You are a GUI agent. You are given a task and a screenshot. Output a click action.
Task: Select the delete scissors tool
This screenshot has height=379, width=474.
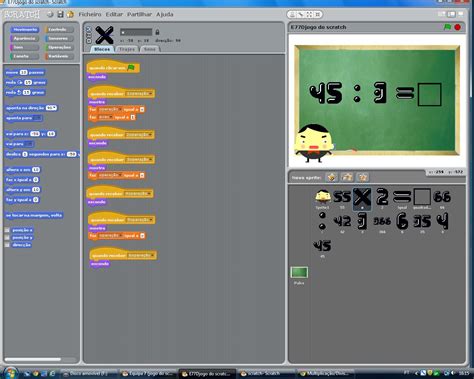pos(300,14)
